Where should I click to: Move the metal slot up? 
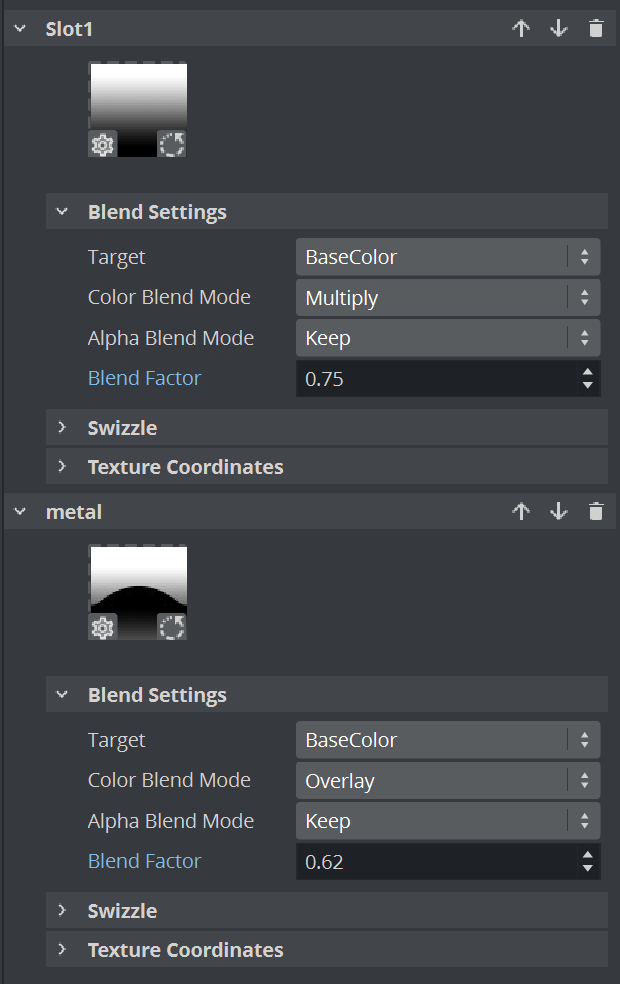[520, 512]
